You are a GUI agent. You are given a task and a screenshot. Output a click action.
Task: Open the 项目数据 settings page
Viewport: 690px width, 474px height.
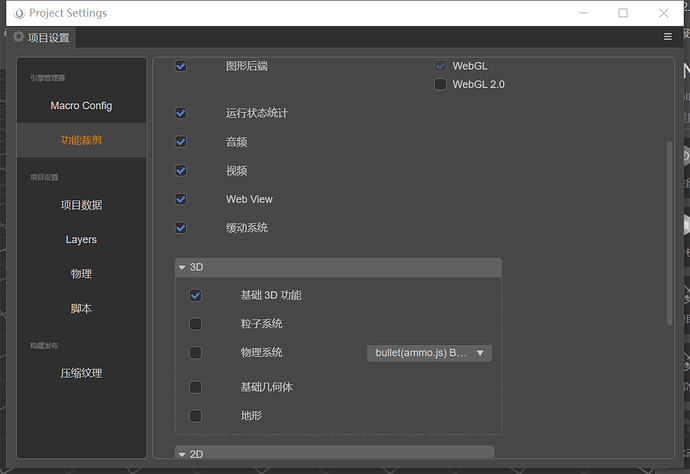(x=81, y=205)
